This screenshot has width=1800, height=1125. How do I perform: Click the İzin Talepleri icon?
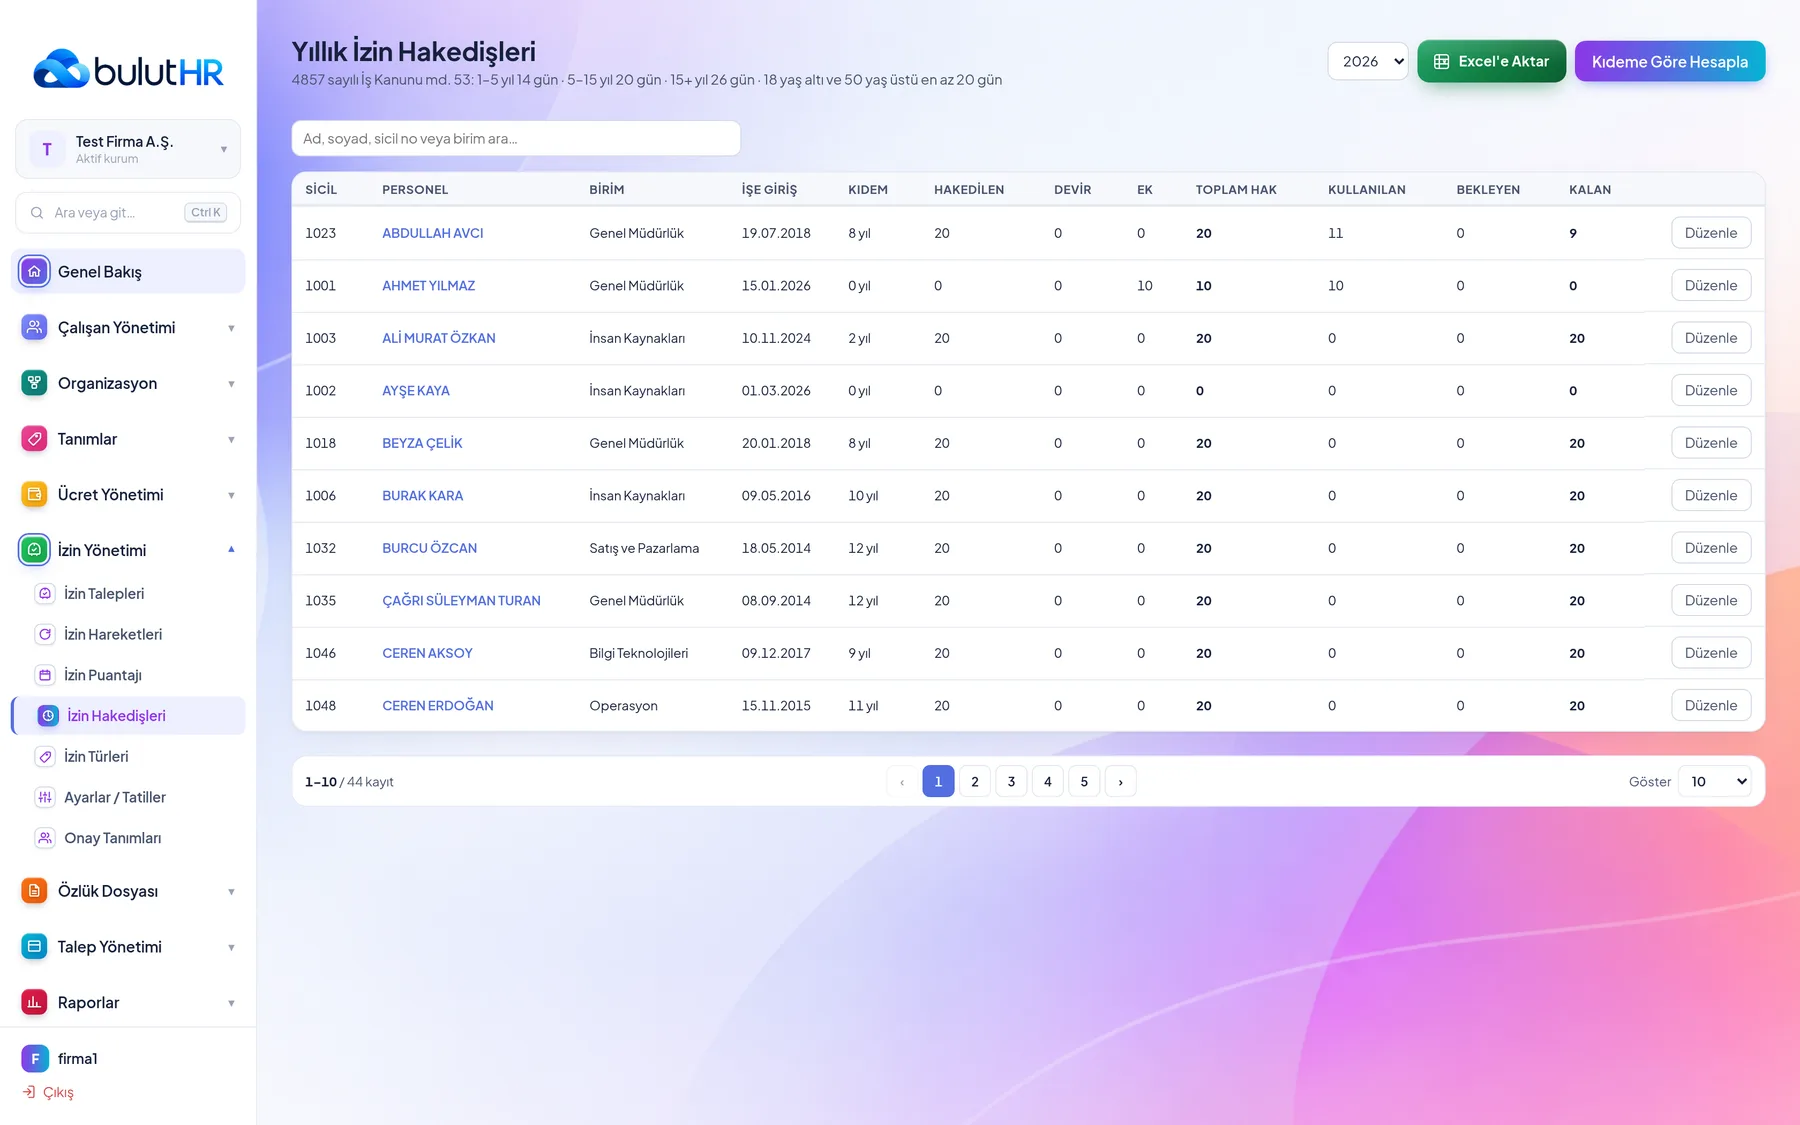click(45, 593)
